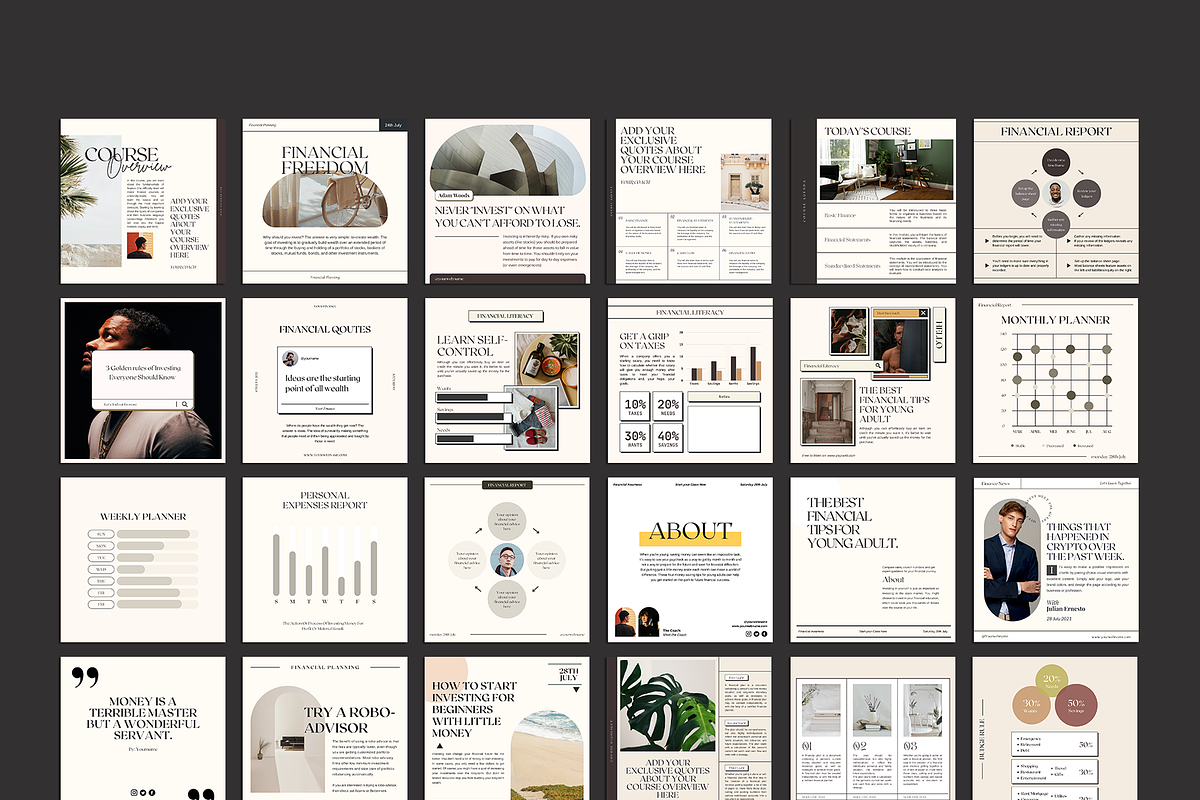Click the Instagram icon in the About page footer
The image size is (1200, 800).
click(748, 633)
